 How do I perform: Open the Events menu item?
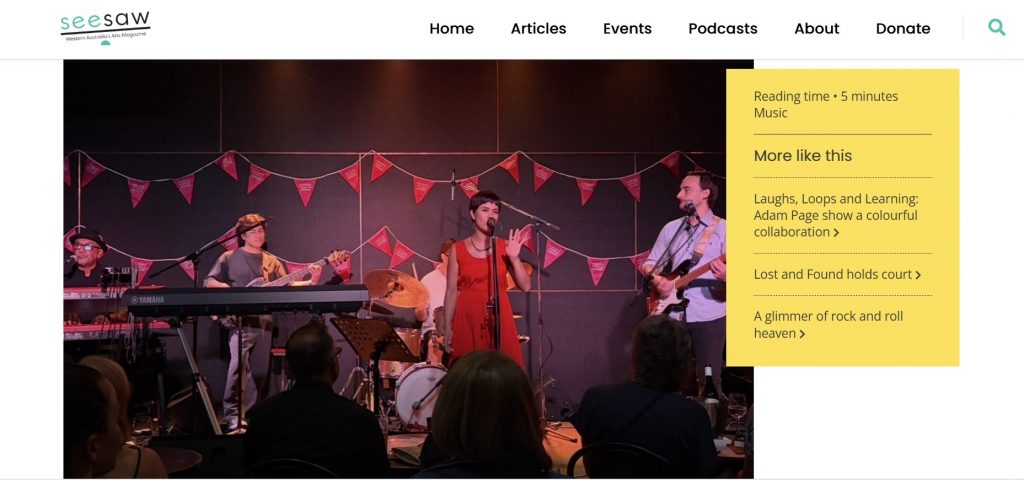coord(627,29)
